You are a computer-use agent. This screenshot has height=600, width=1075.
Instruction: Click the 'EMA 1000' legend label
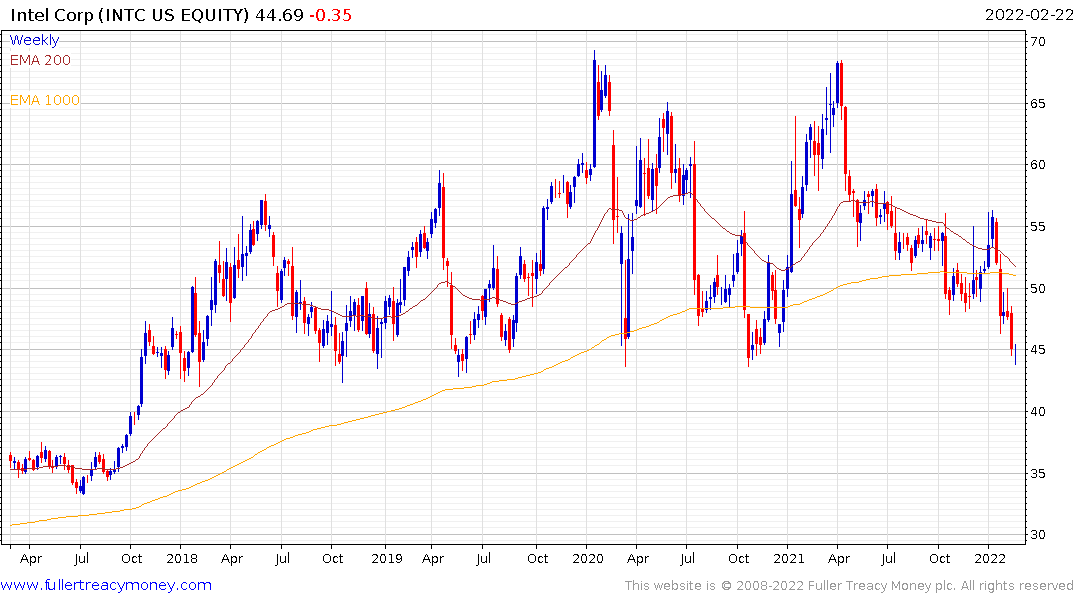(45, 100)
